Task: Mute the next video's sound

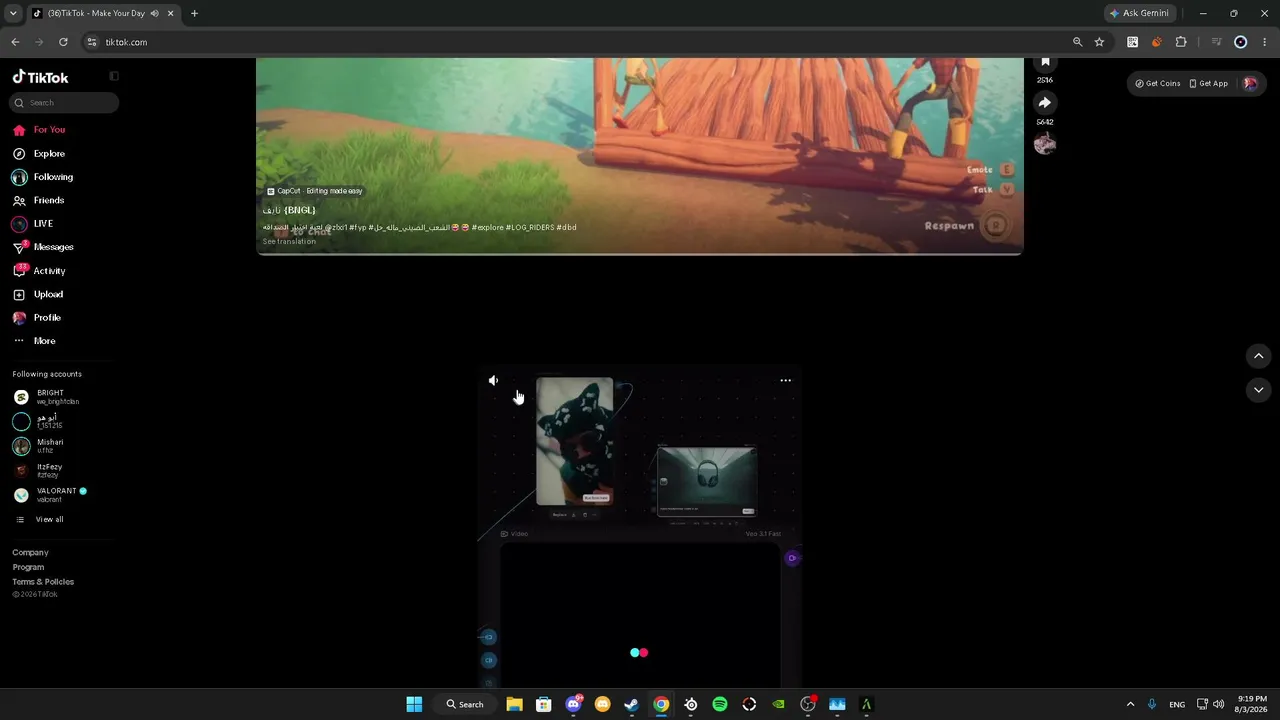Action: click(493, 381)
